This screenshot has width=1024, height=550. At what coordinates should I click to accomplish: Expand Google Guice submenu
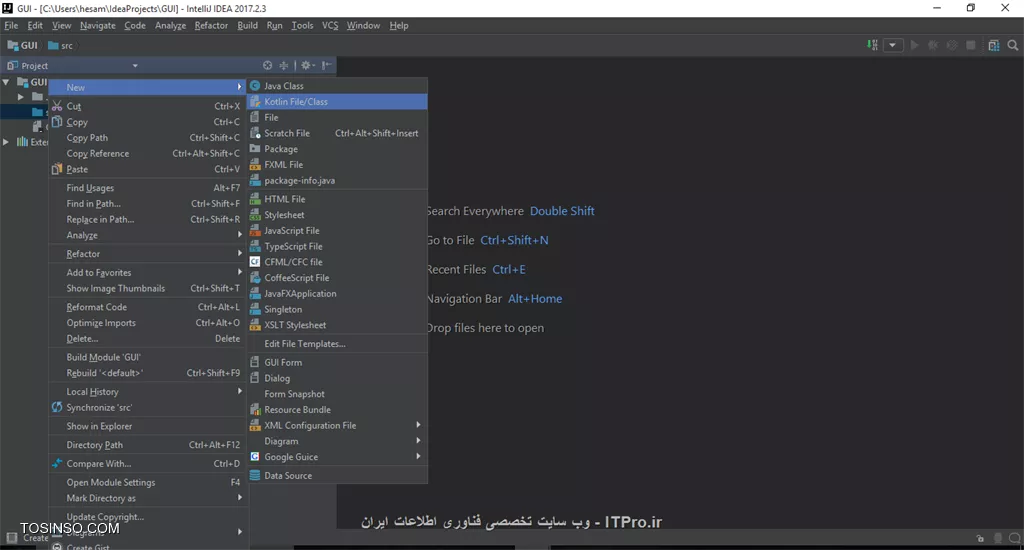tap(337, 457)
